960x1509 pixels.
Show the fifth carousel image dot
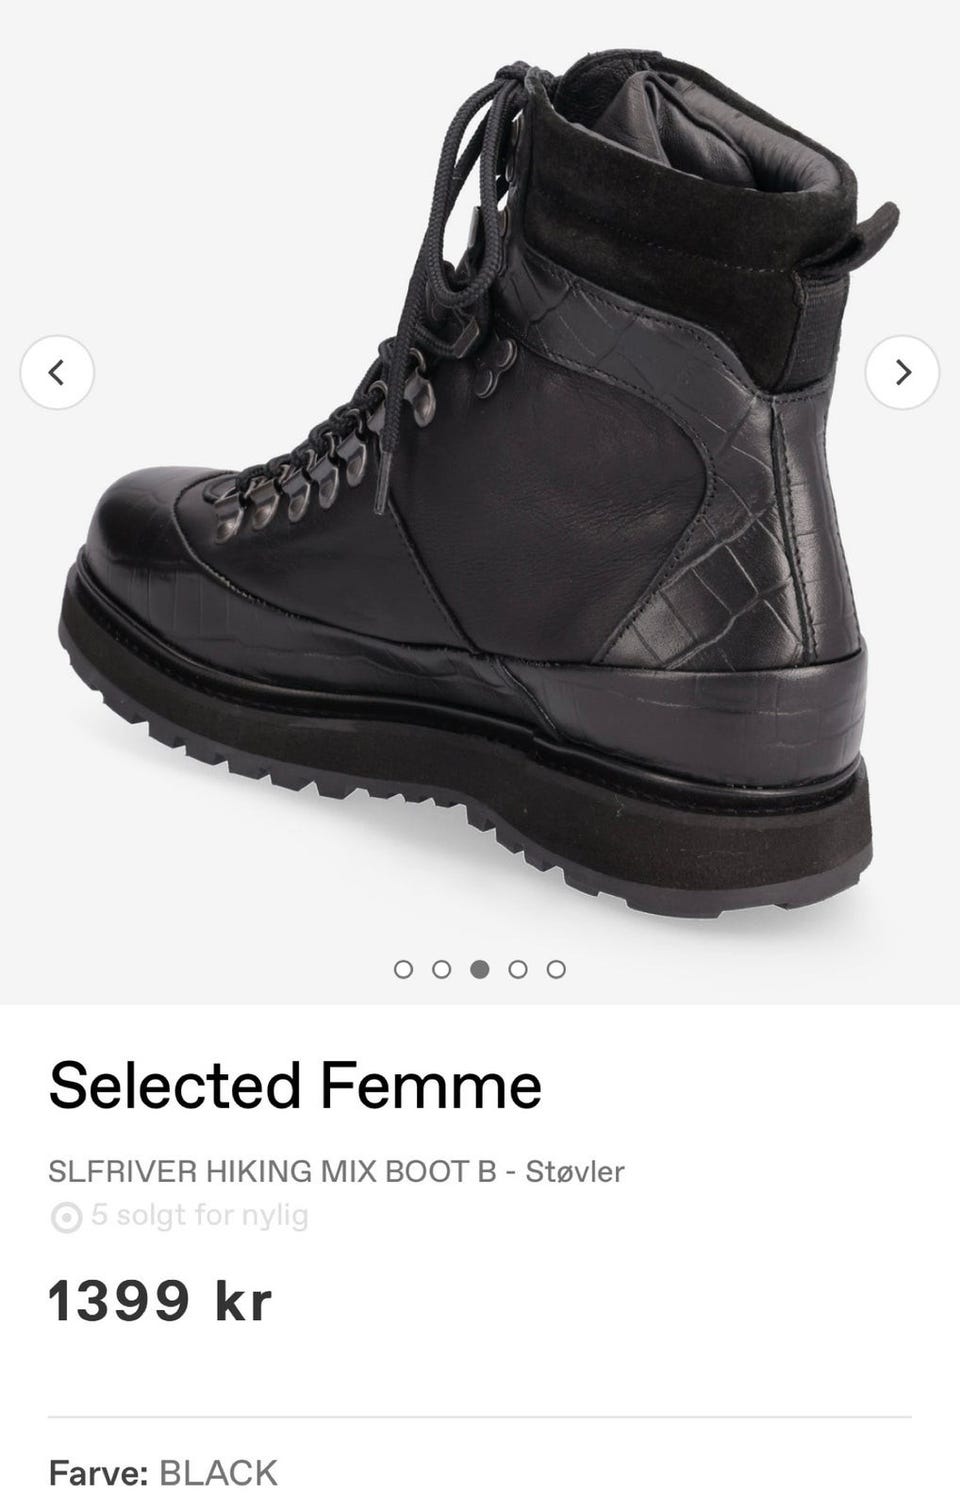(x=556, y=969)
